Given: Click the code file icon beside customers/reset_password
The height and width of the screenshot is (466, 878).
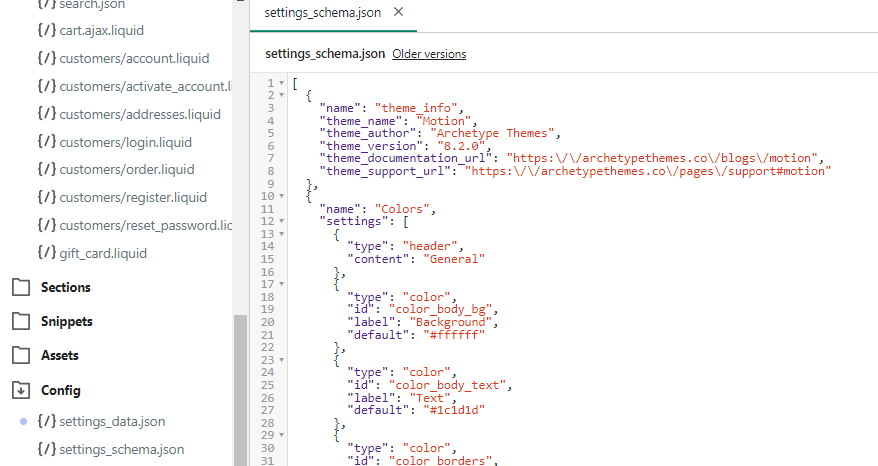Looking at the screenshot, I should coord(47,225).
